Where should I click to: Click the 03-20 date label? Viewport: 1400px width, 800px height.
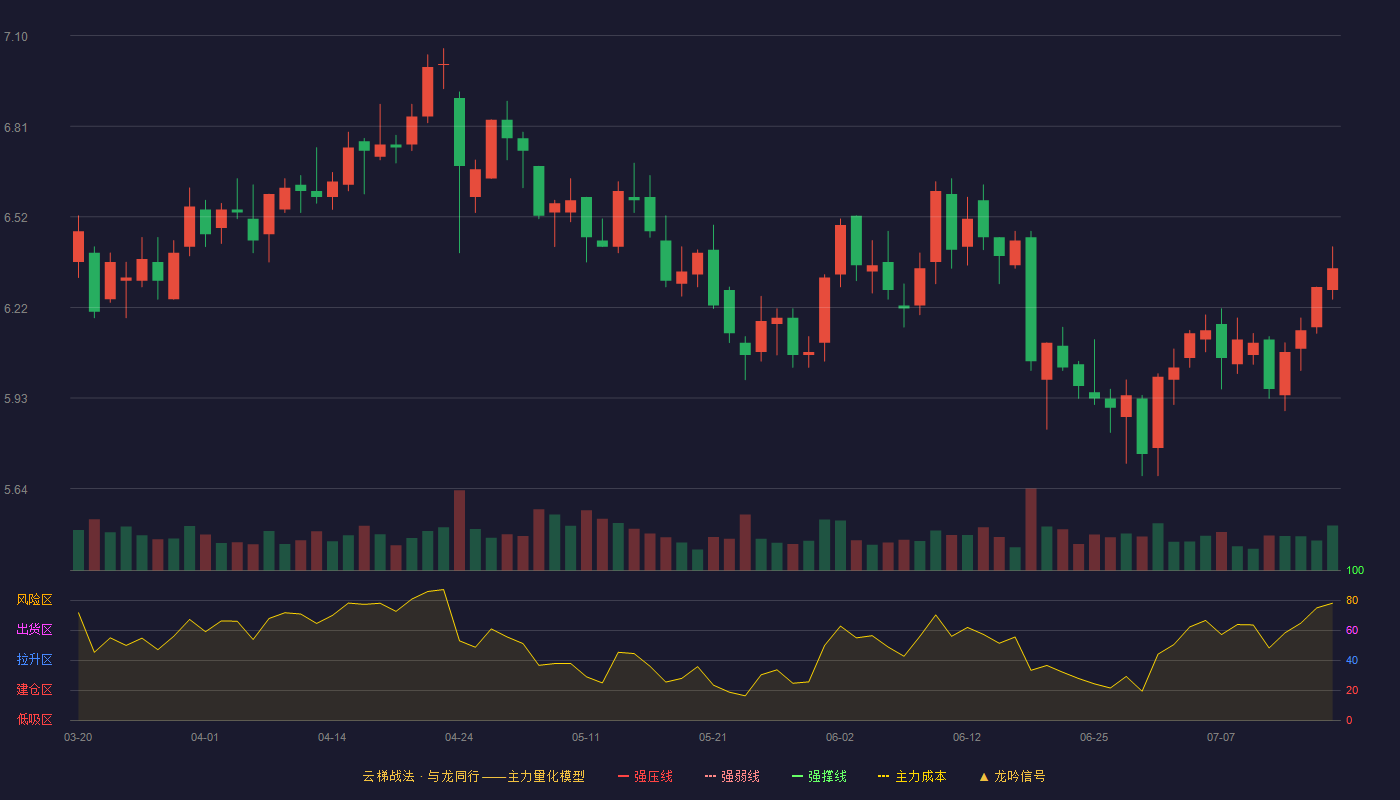pyautogui.click(x=78, y=737)
